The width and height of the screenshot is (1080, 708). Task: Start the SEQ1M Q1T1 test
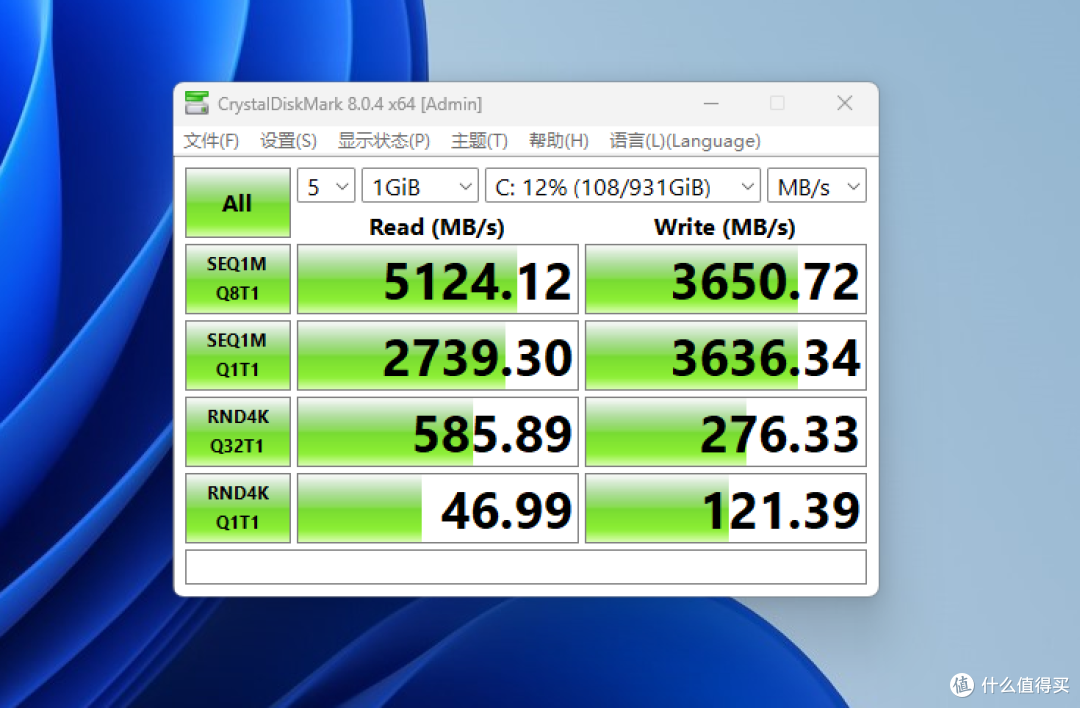point(238,355)
